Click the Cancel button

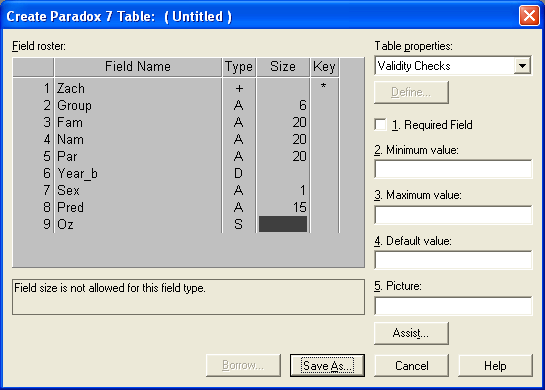[411, 366]
